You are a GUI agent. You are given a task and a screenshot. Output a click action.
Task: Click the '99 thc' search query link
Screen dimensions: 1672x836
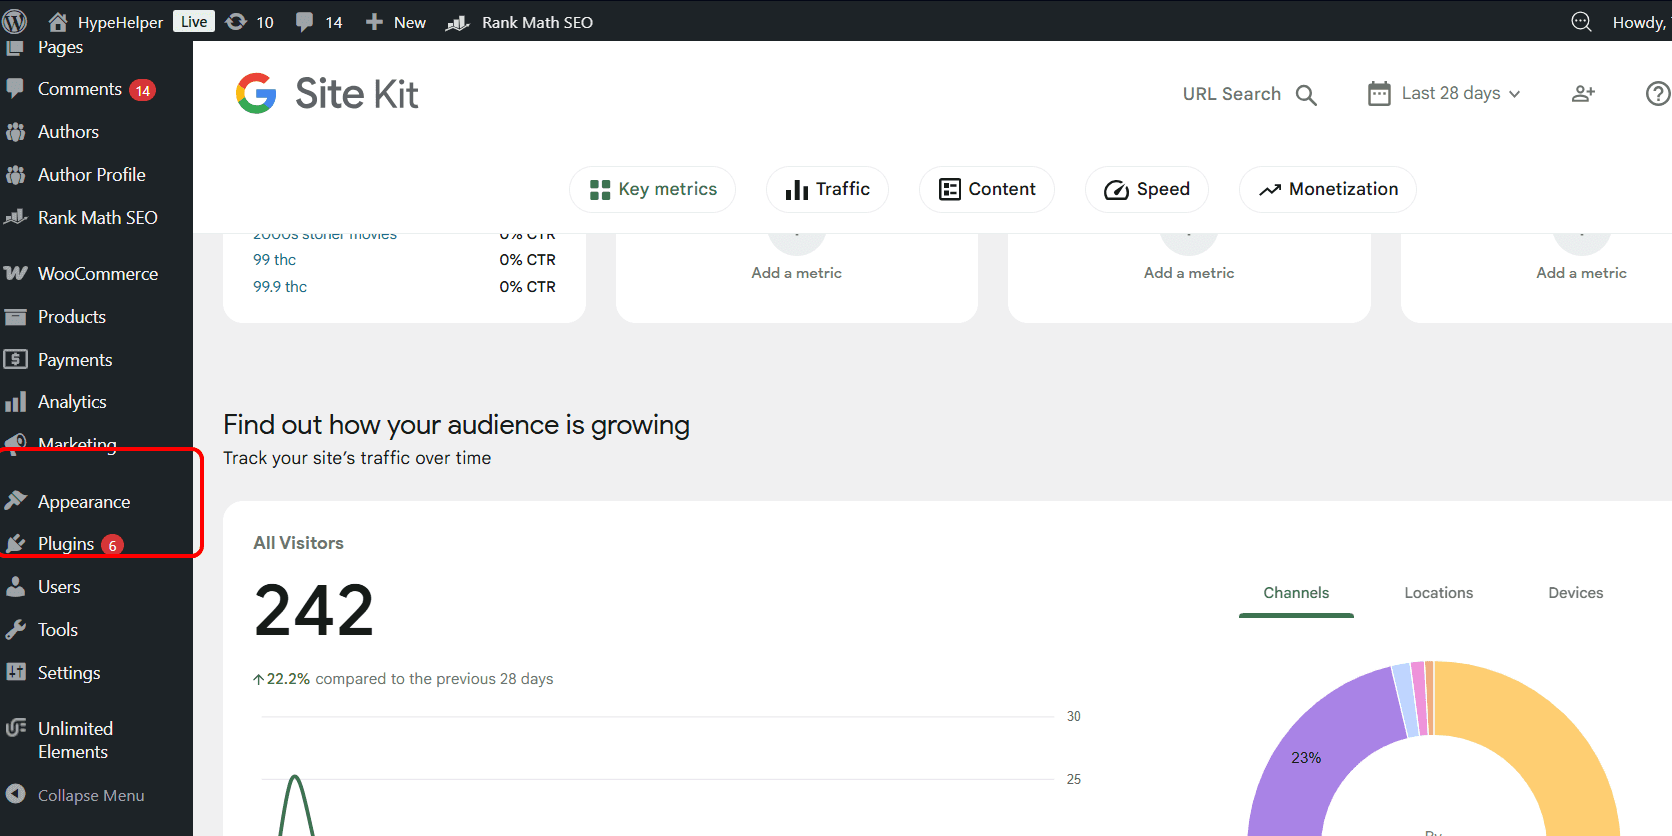[274, 260]
